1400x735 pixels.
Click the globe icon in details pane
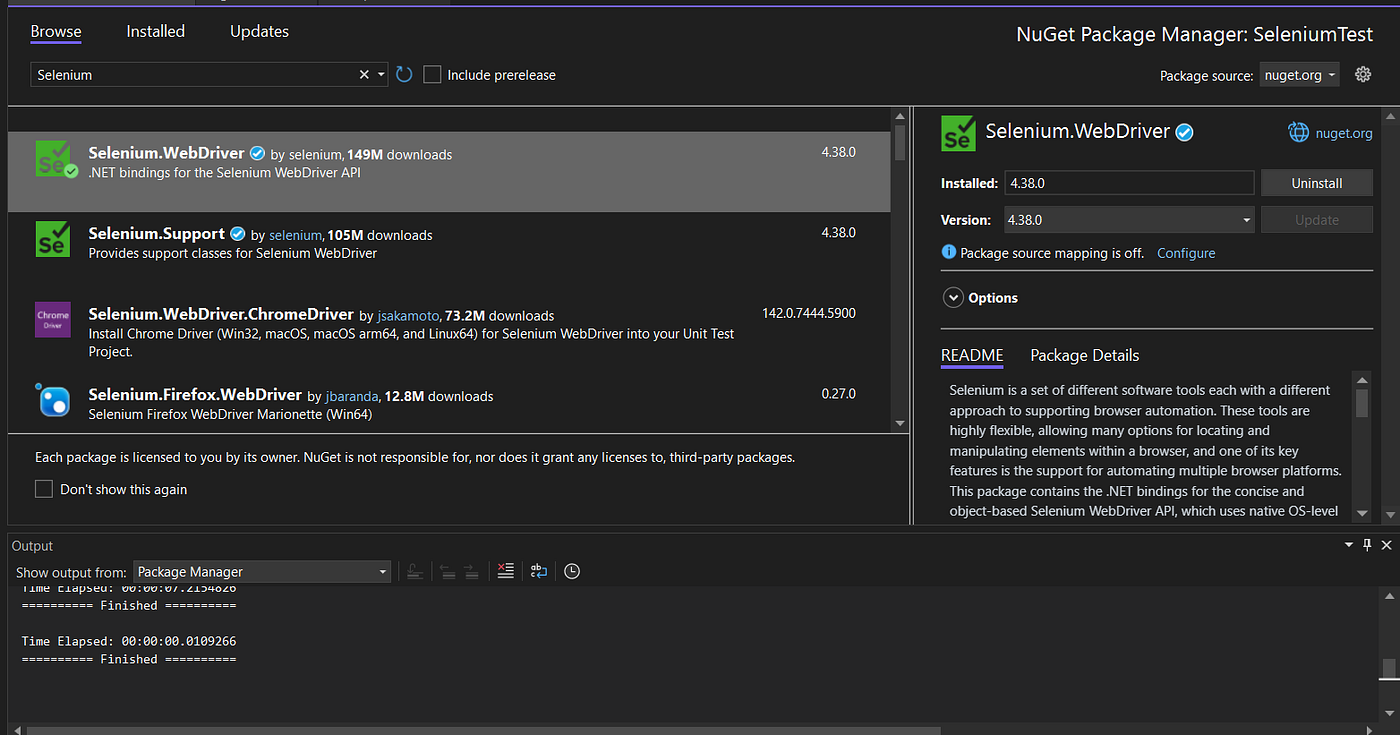tap(1298, 132)
